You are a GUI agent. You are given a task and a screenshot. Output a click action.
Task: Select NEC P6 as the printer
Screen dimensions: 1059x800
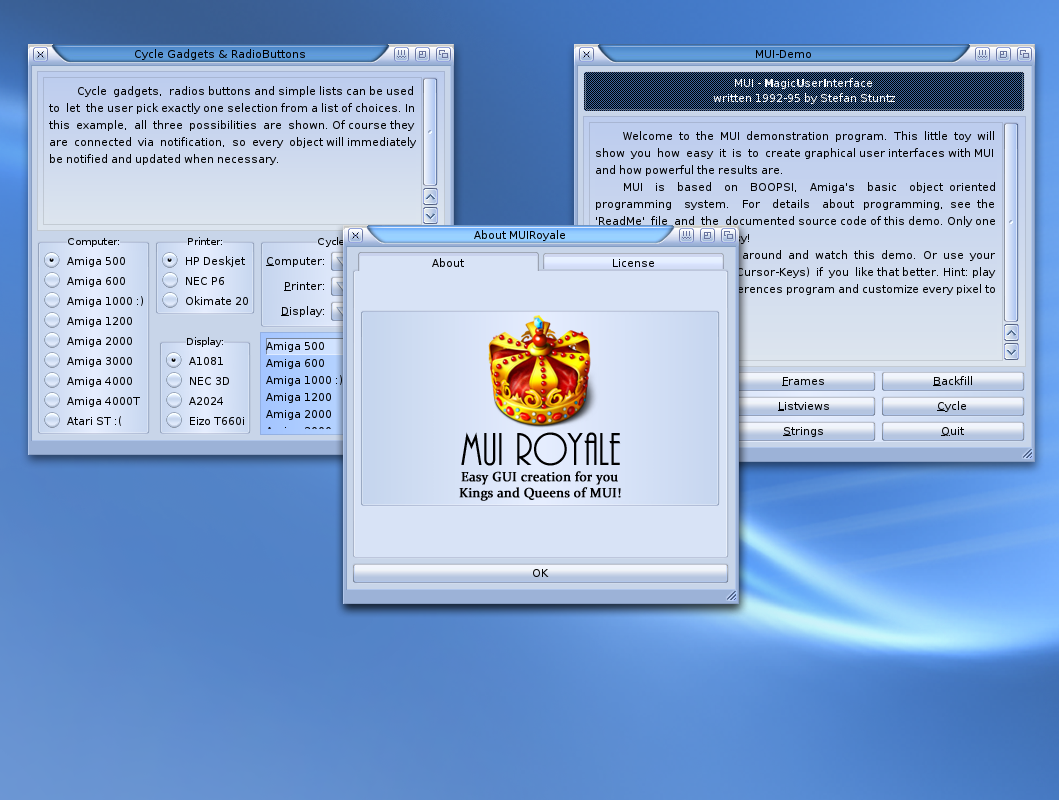170,281
